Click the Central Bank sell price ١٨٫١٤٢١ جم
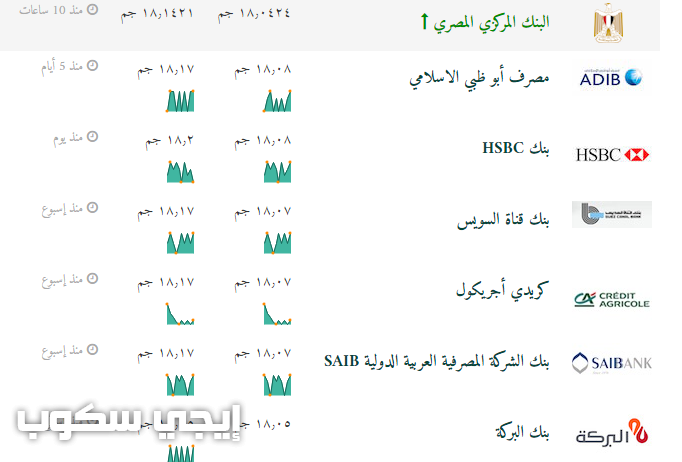682x462 pixels. [157, 13]
